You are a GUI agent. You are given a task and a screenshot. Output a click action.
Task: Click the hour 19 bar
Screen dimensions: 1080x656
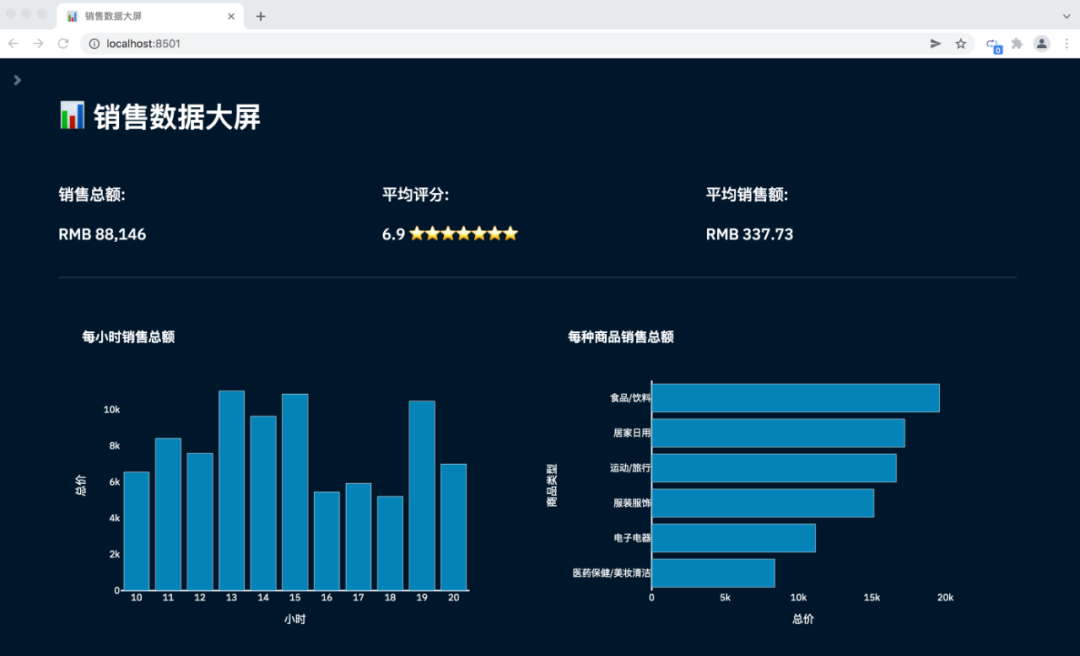click(422, 495)
